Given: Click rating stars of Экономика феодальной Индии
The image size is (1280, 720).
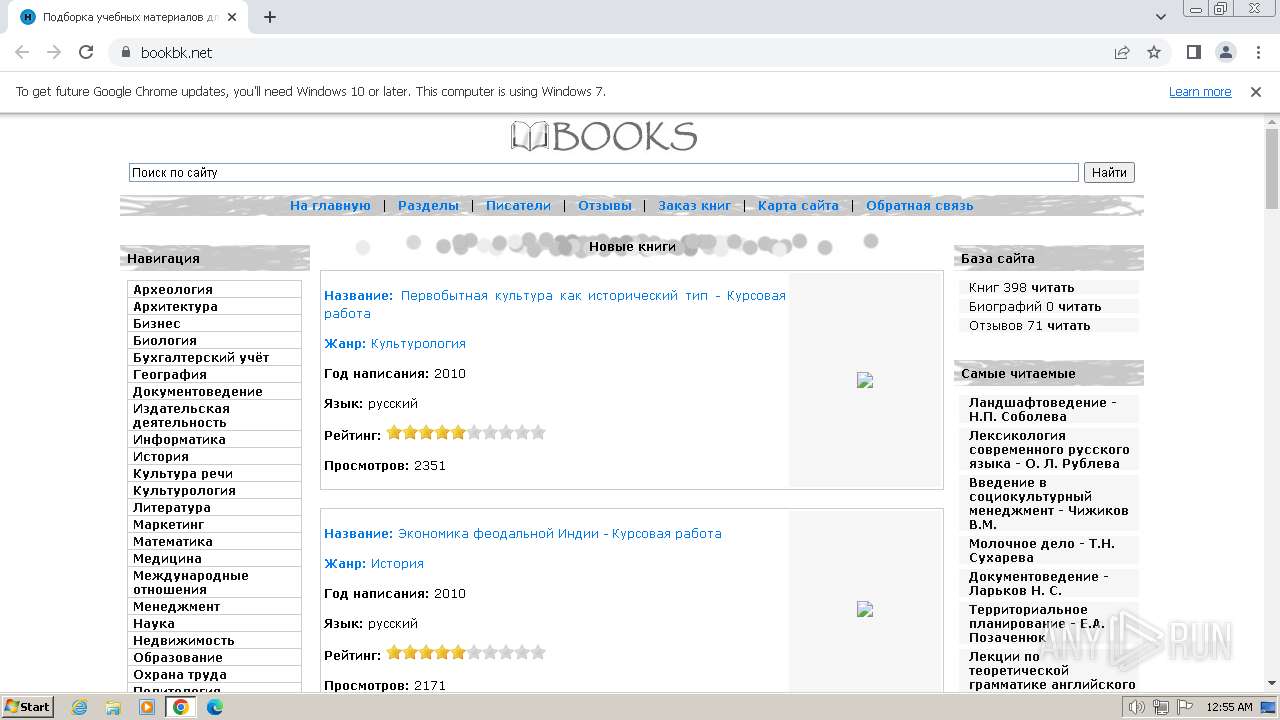Looking at the screenshot, I should coord(466,653).
